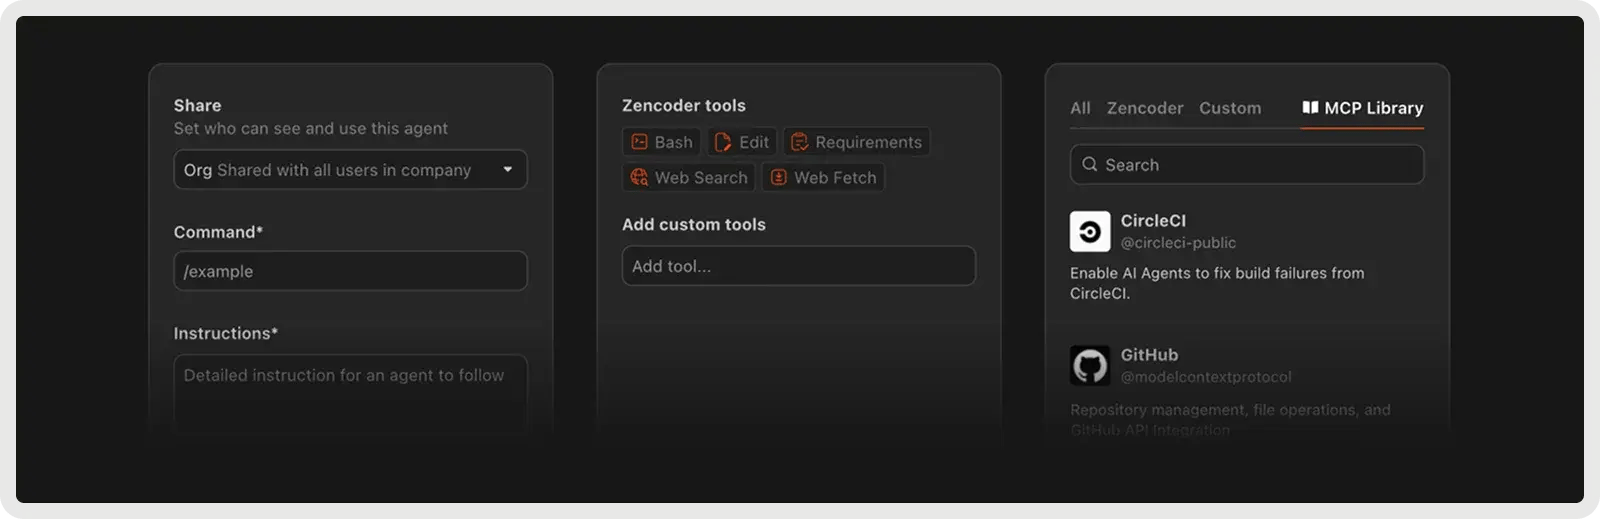The image size is (1600, 519).
Task: Open the CircleCI server title
Action: [x=1153, y=221]
